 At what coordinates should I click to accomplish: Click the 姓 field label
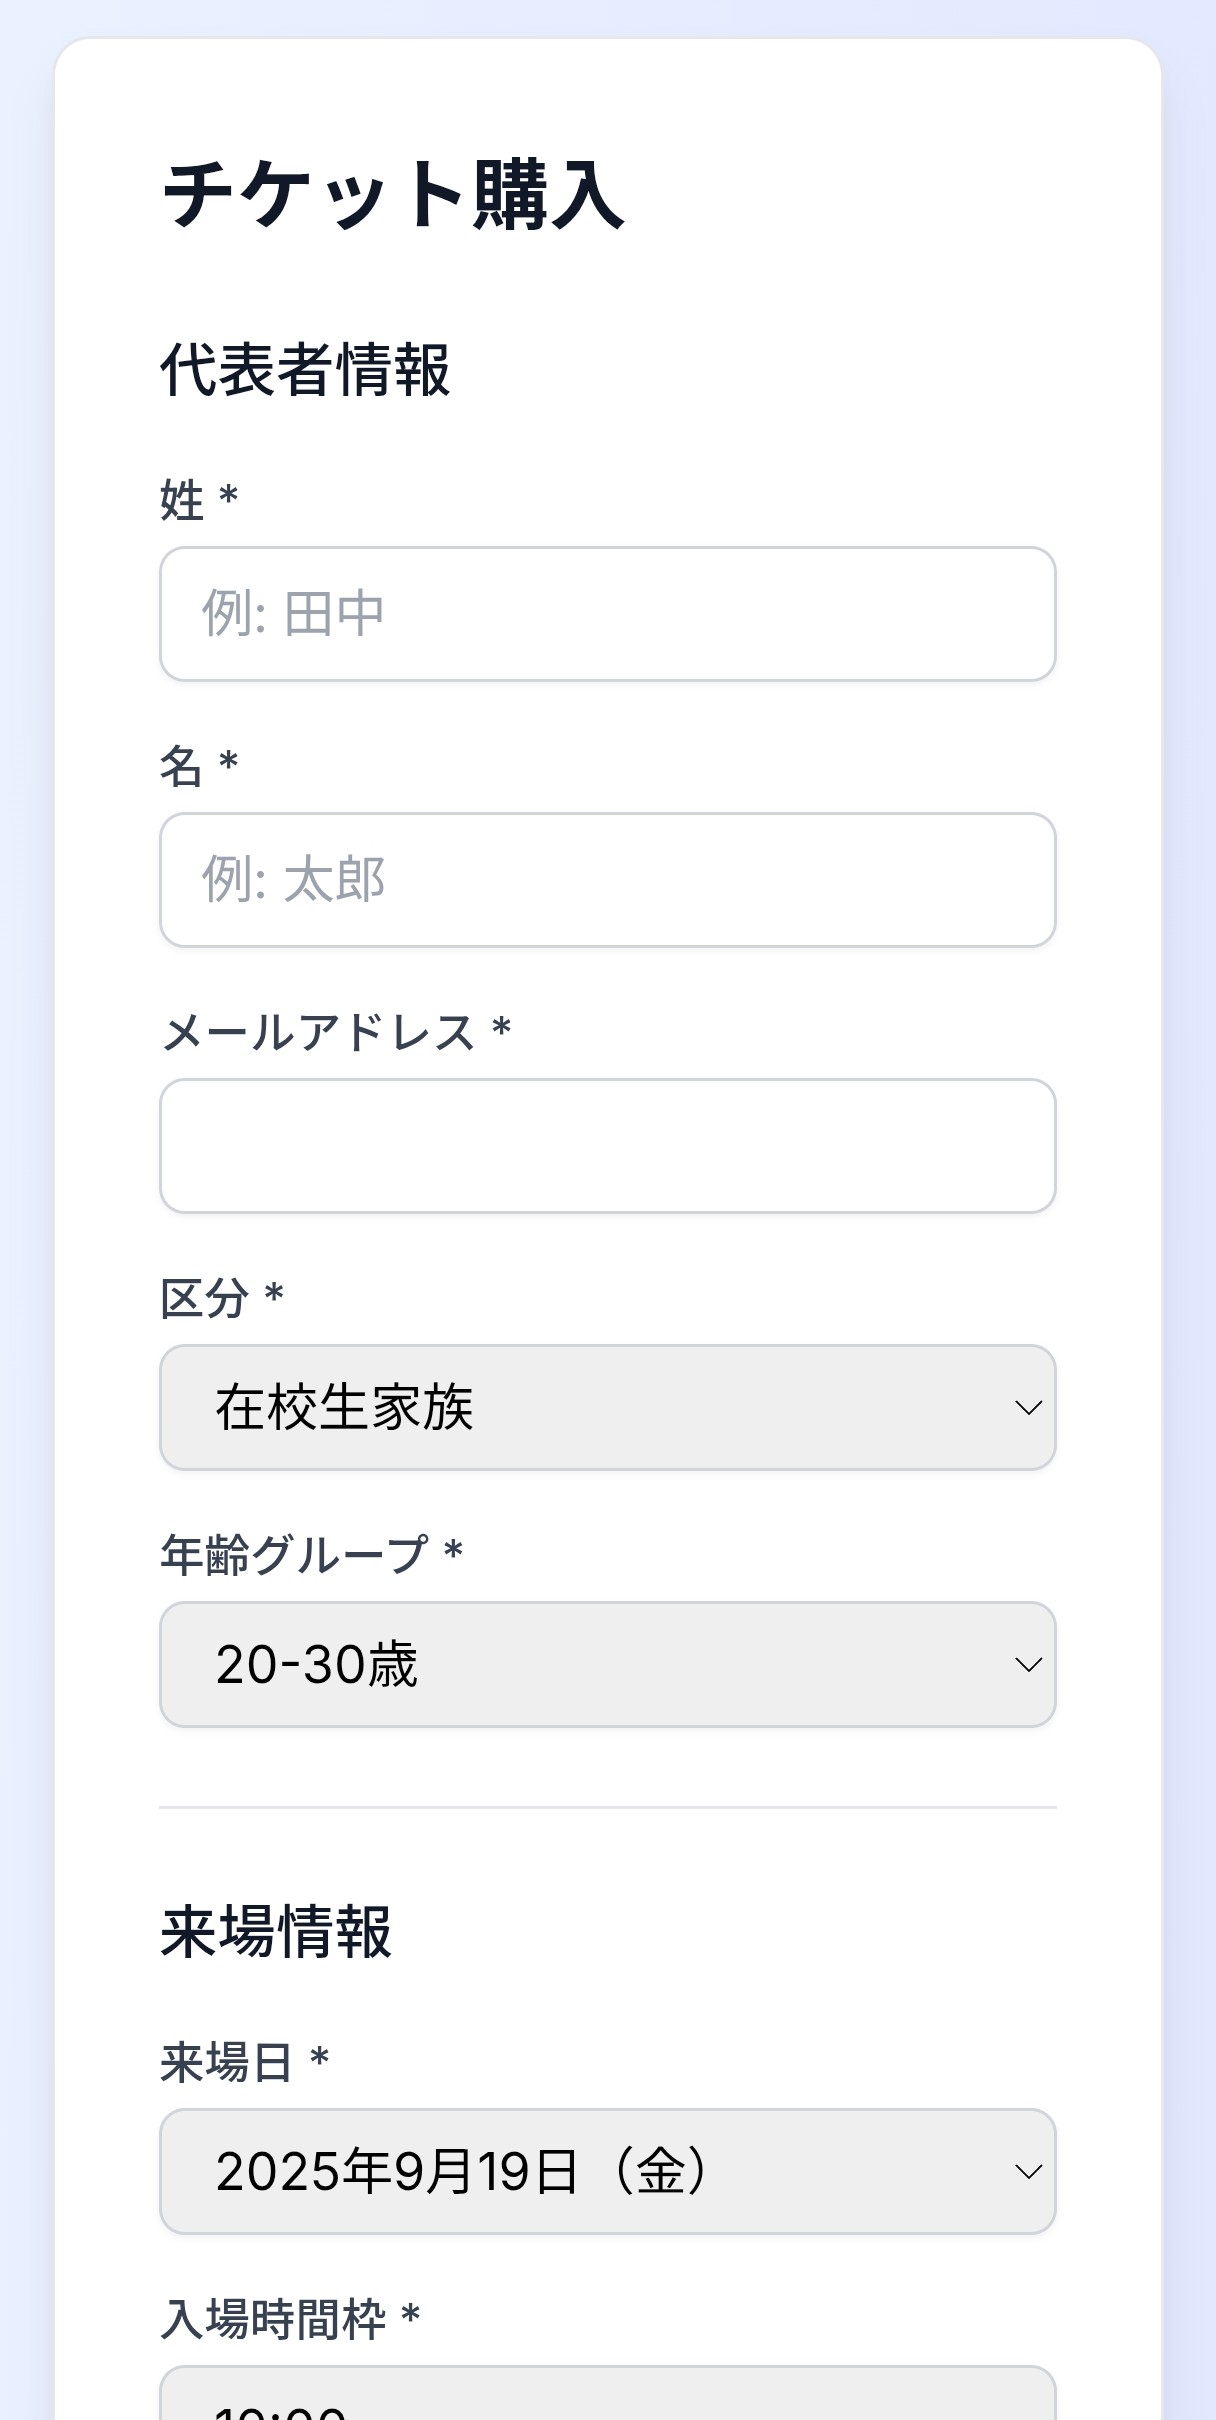point(182,500)
